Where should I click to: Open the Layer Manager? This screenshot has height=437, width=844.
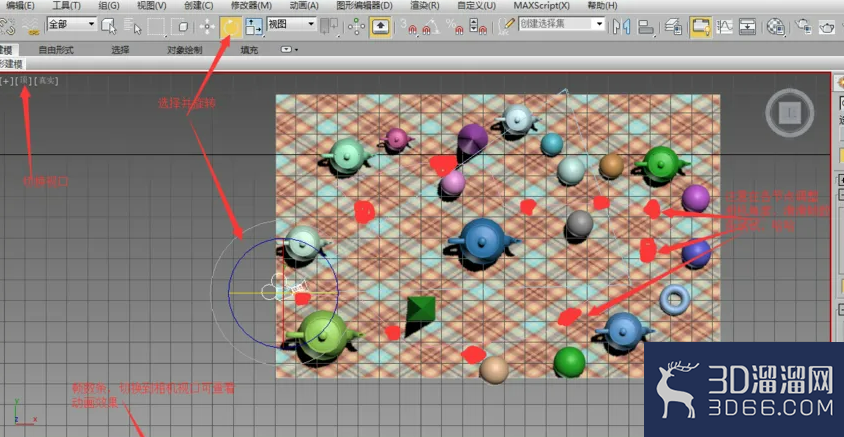pos(673,26)
